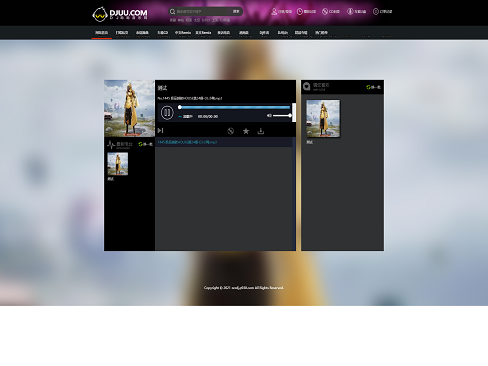
Task: Pause the playing track
Action: tap(167, 113)
